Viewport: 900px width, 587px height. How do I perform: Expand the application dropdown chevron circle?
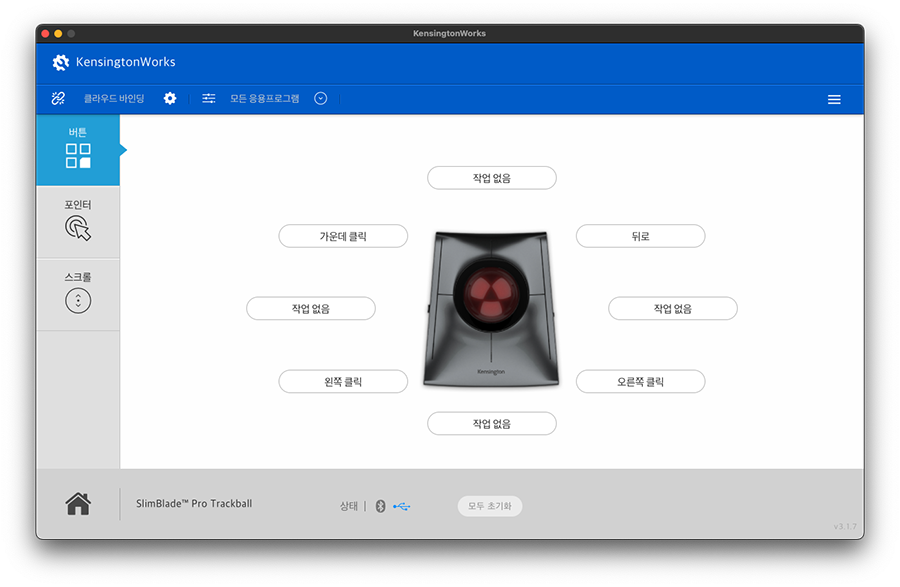point(321,99)
